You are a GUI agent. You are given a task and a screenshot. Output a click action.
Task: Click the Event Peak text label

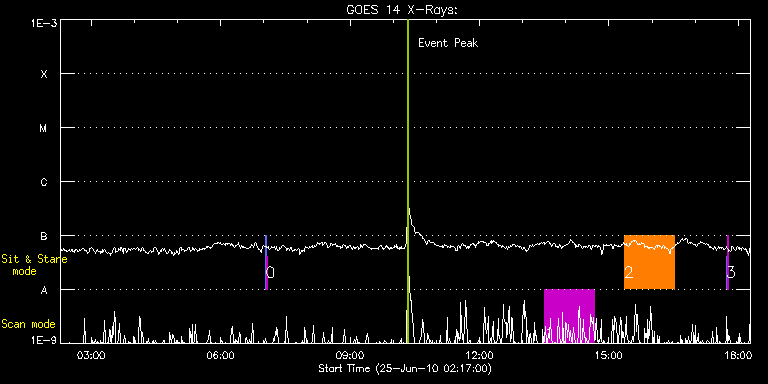[x=448, y=43]
